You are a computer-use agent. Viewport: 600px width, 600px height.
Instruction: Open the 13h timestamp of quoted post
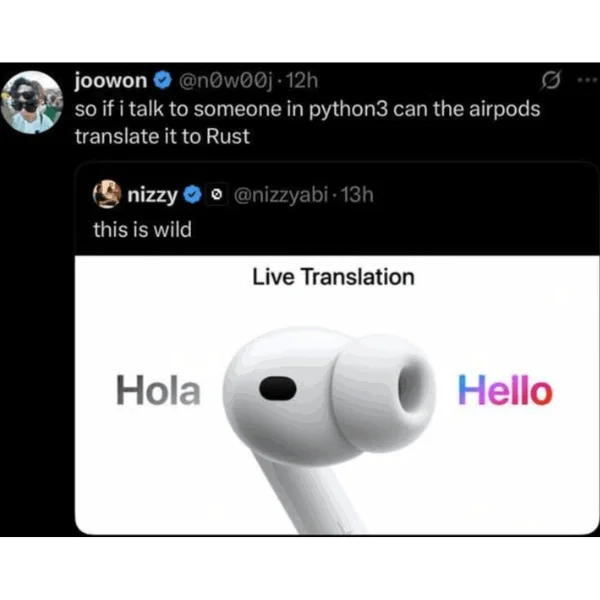pos(357,195)
